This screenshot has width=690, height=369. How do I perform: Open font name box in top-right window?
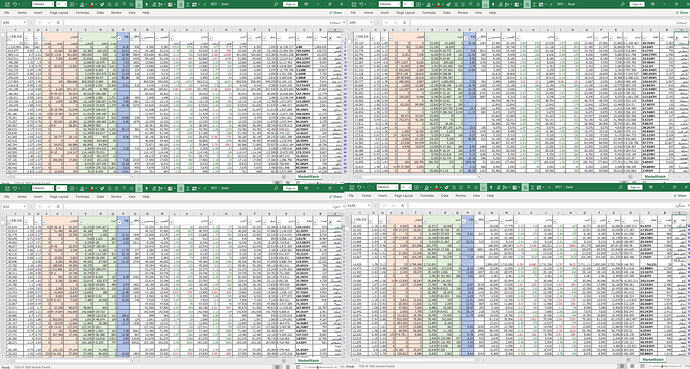tap(389, 4)
